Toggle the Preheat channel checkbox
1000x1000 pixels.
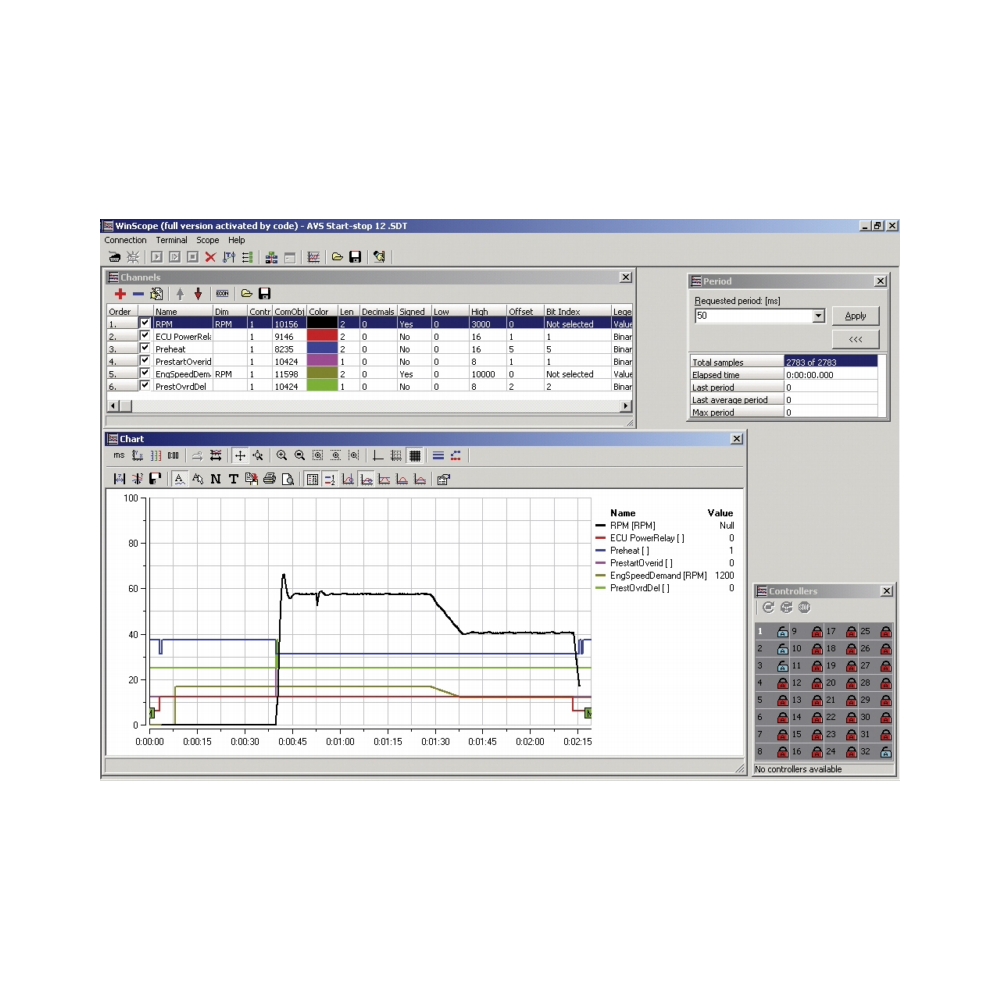click(145, 349)
